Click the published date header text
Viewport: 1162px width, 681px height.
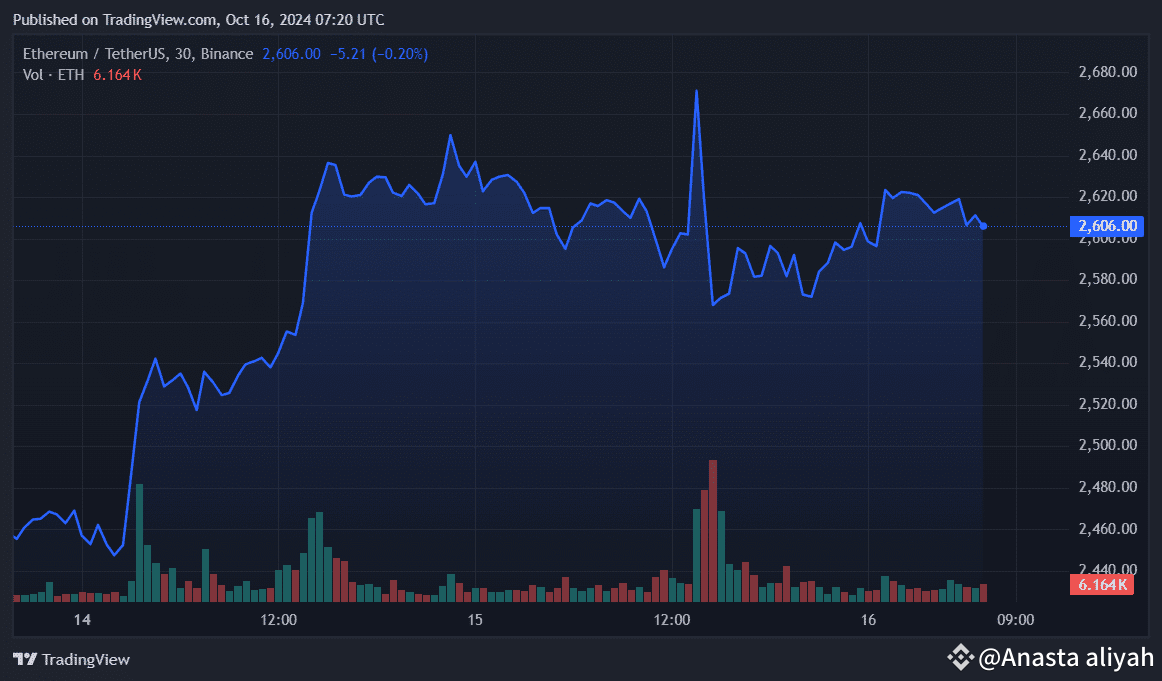[x=198, y=20]
